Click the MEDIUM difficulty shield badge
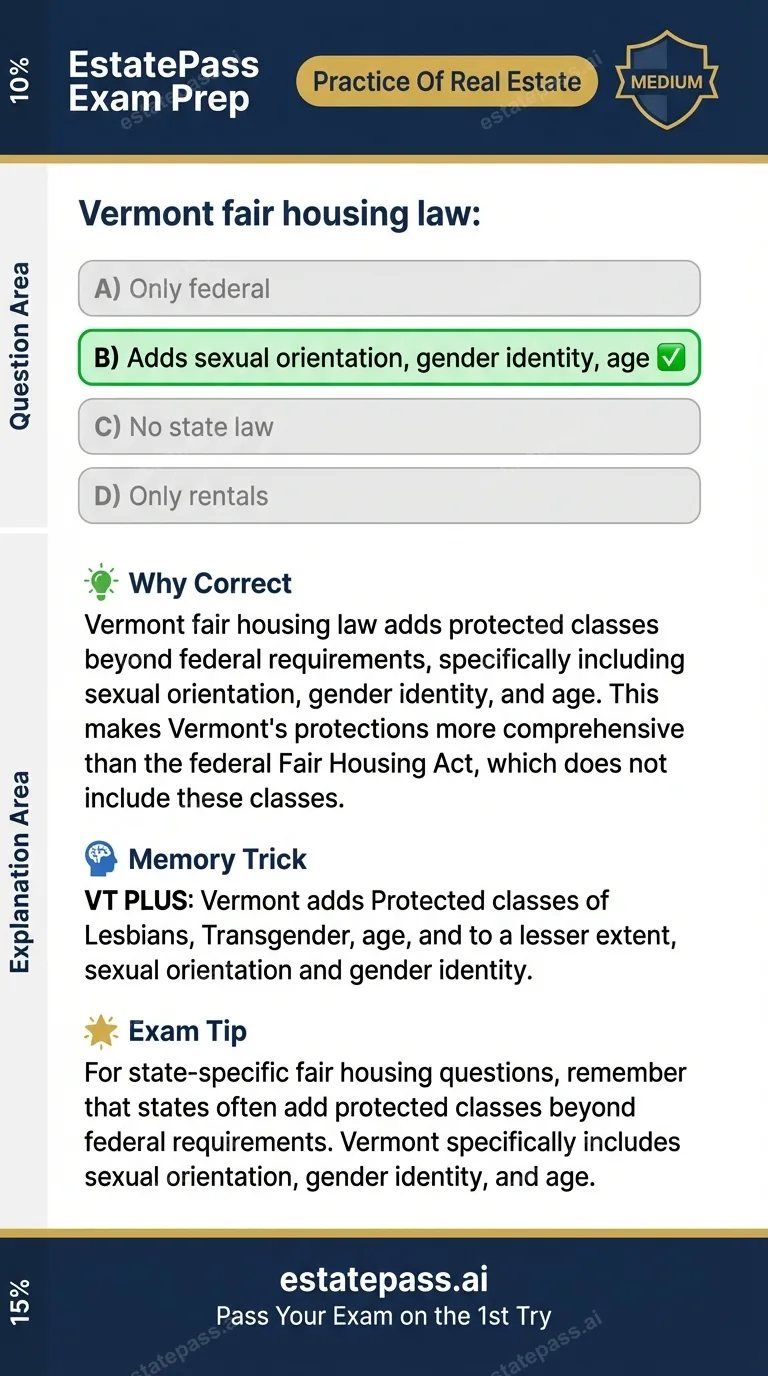 tap(666, 81)
